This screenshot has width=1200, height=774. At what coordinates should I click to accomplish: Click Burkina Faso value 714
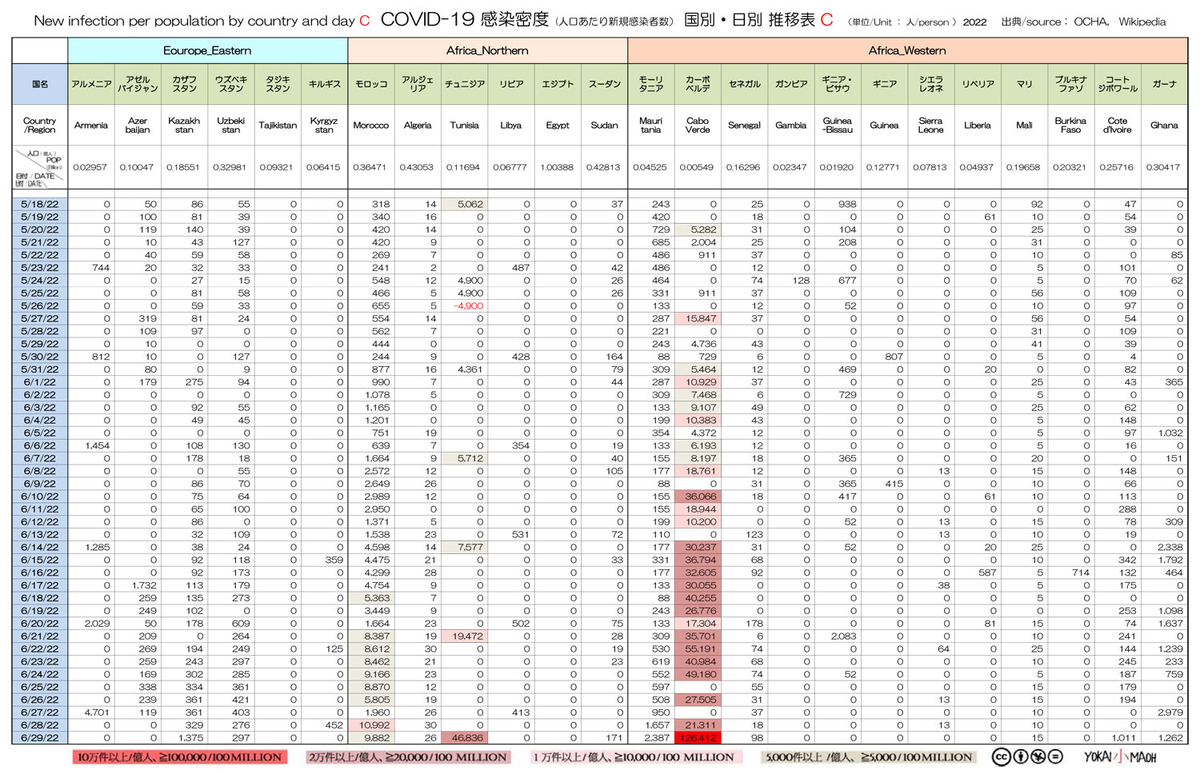[1082, 571]
